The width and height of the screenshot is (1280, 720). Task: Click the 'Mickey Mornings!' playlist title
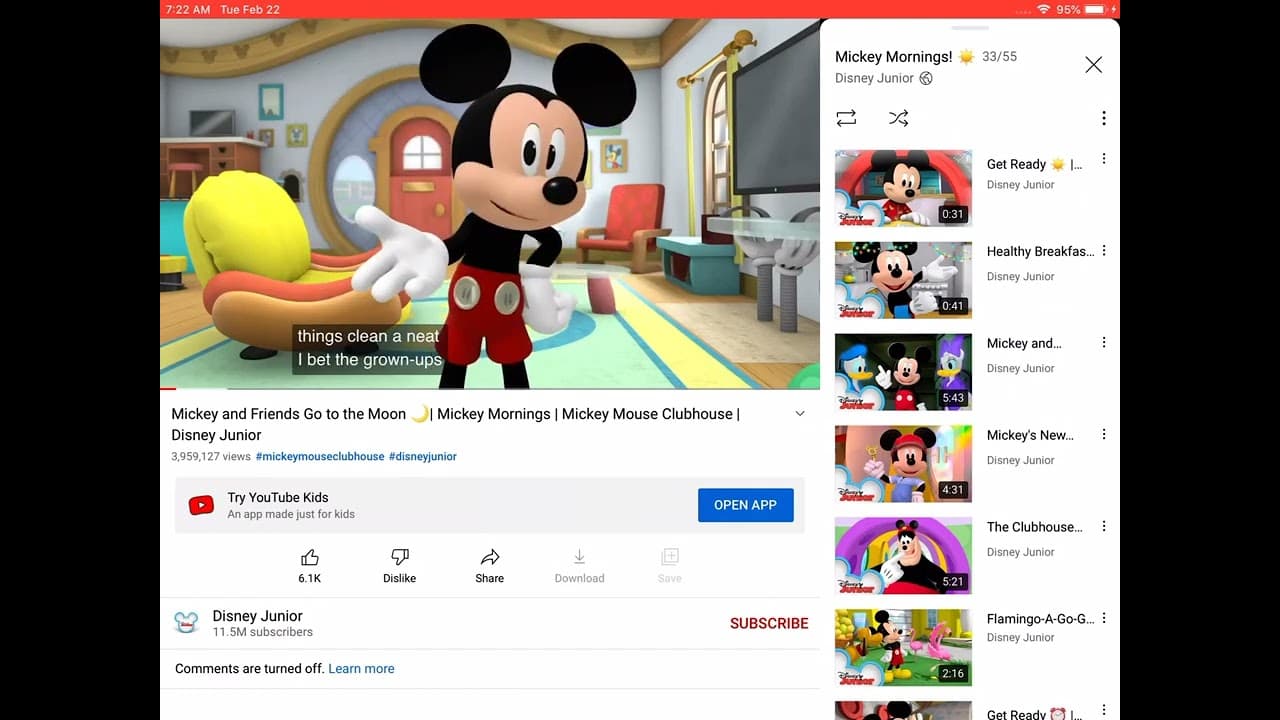894,57
